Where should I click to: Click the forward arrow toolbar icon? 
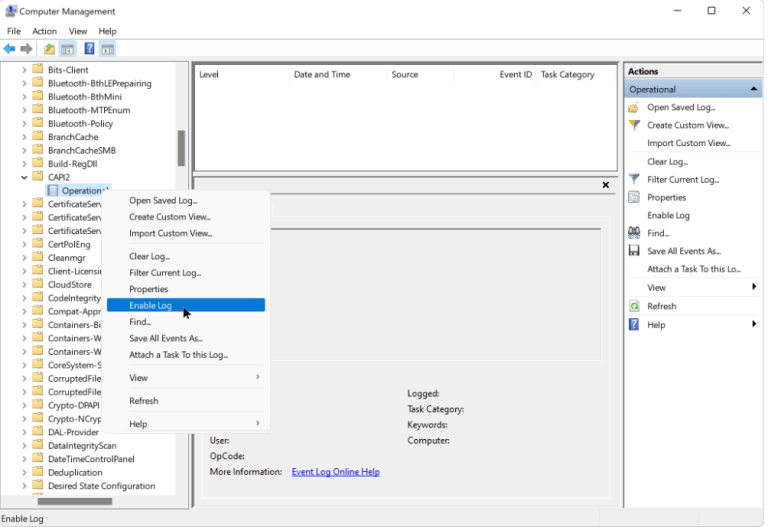(26, 49)
